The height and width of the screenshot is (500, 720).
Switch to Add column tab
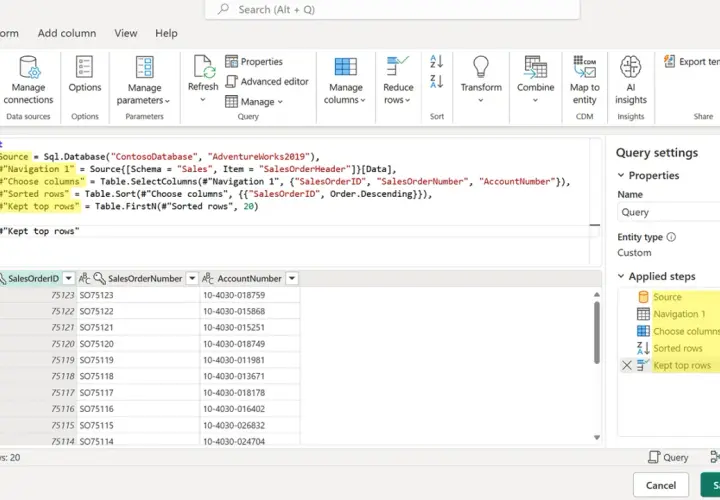tap(67, 33)
